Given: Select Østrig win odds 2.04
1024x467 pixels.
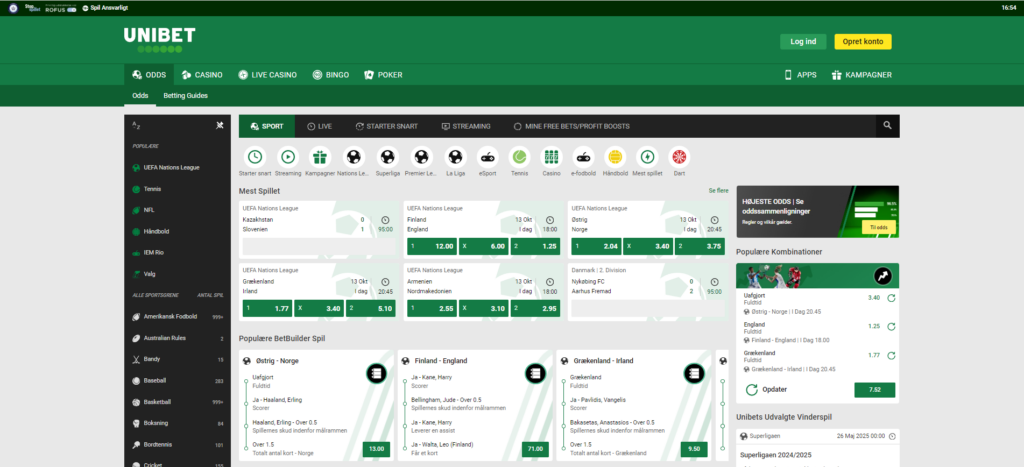Looking at the screenshot, I should (x=596, y=246).
